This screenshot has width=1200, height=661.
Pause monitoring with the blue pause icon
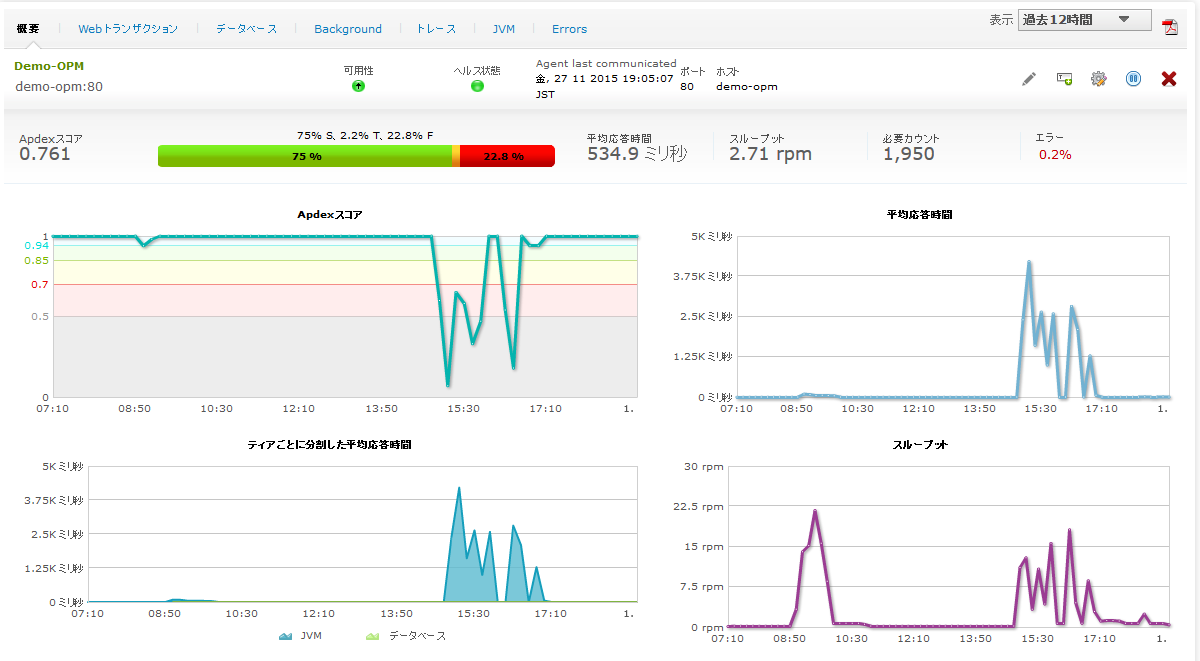coord(1133,79)
